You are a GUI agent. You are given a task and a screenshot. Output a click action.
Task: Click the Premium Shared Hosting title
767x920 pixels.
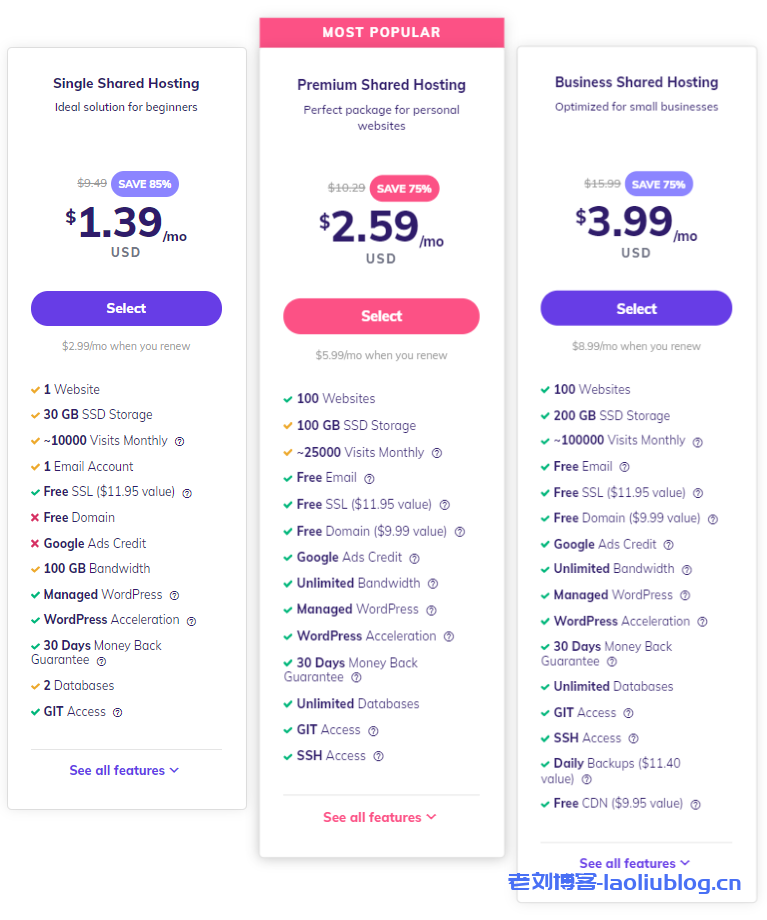tap(381, 85)
